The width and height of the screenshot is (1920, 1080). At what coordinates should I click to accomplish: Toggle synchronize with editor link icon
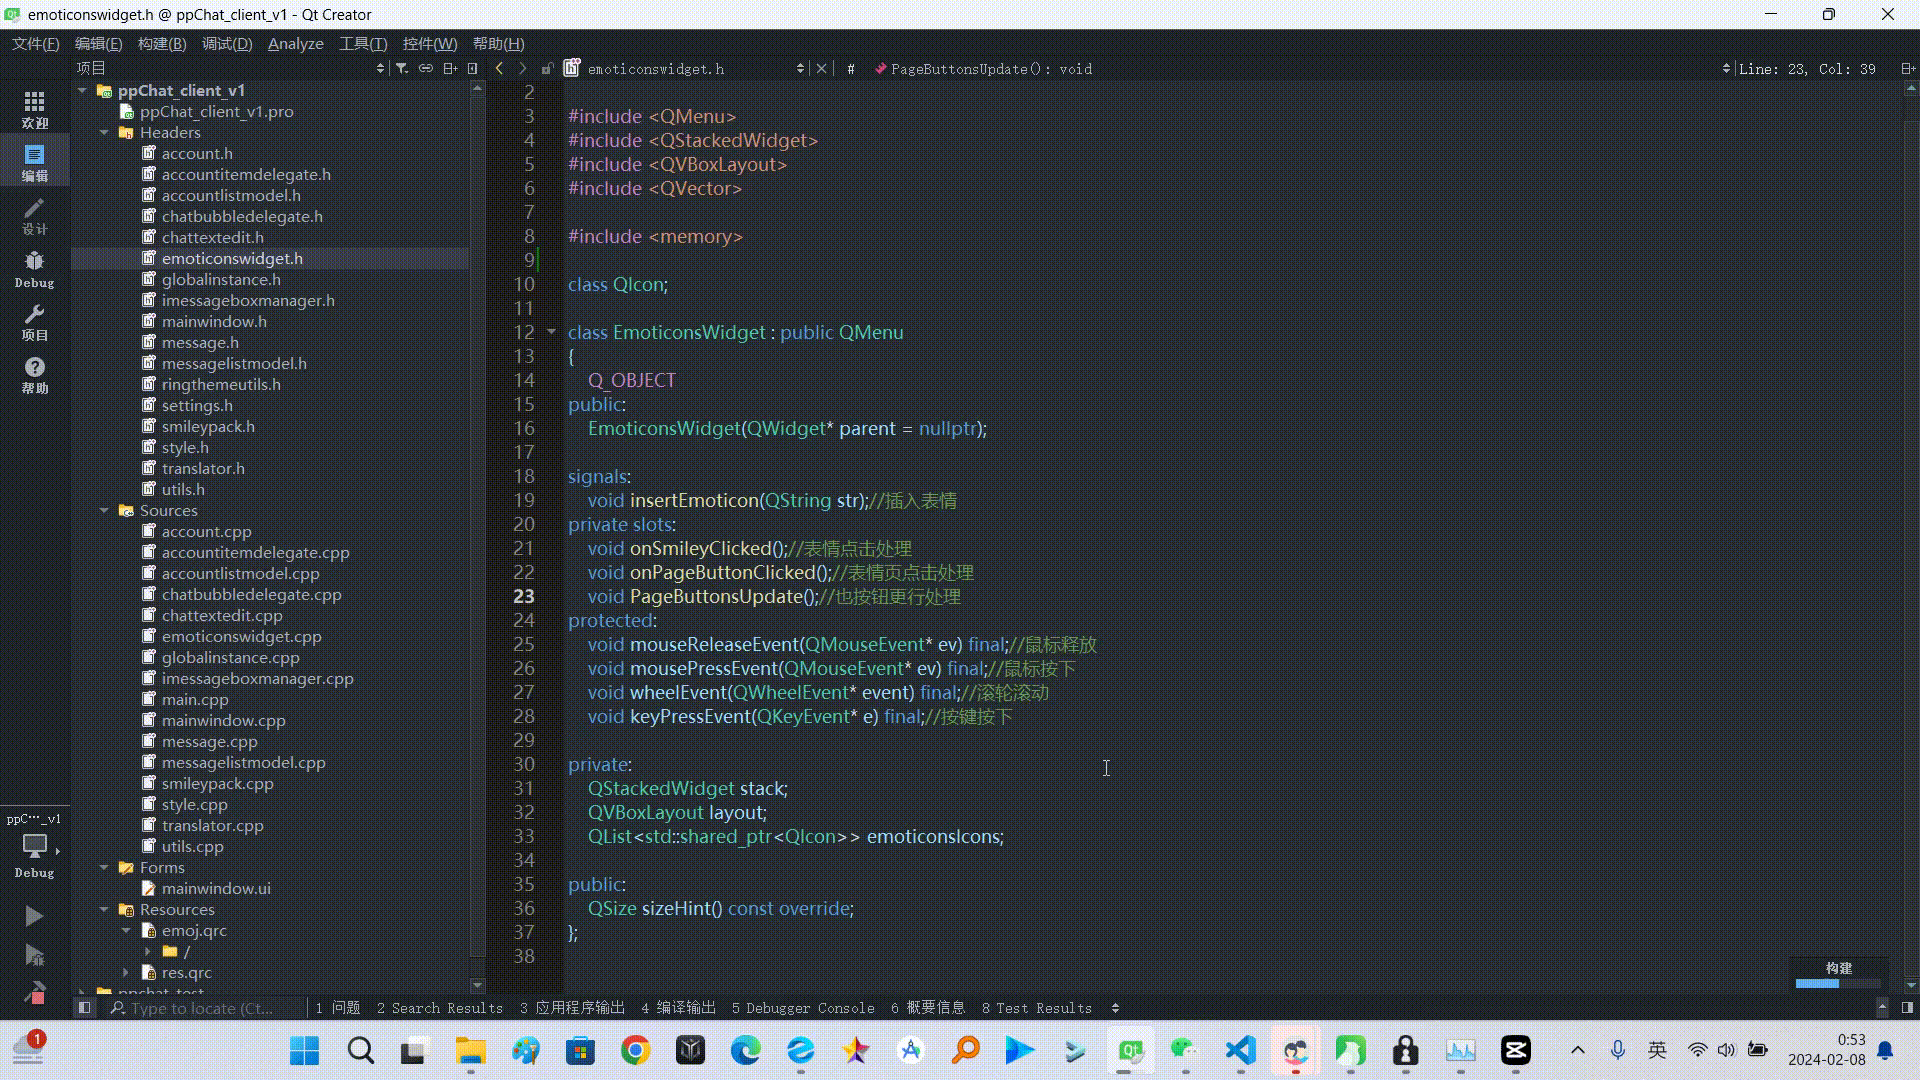(426, 68)
